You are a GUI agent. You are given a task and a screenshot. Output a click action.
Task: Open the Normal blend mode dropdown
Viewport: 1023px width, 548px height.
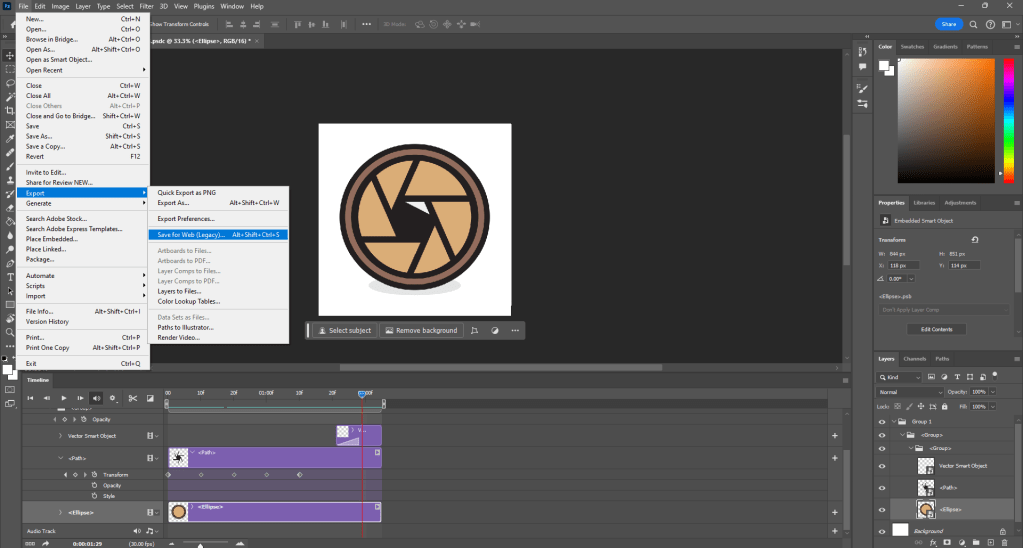click(x=910, y=392)
